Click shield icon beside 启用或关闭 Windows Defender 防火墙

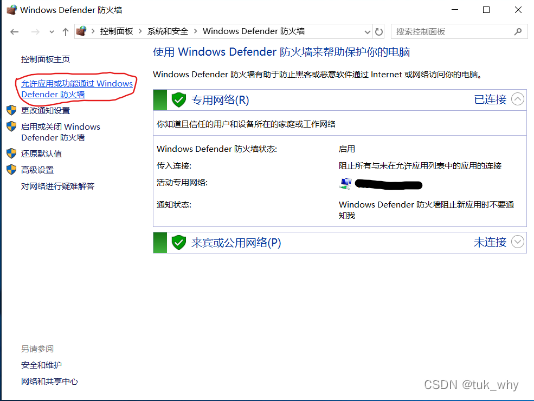coord(11,126)
